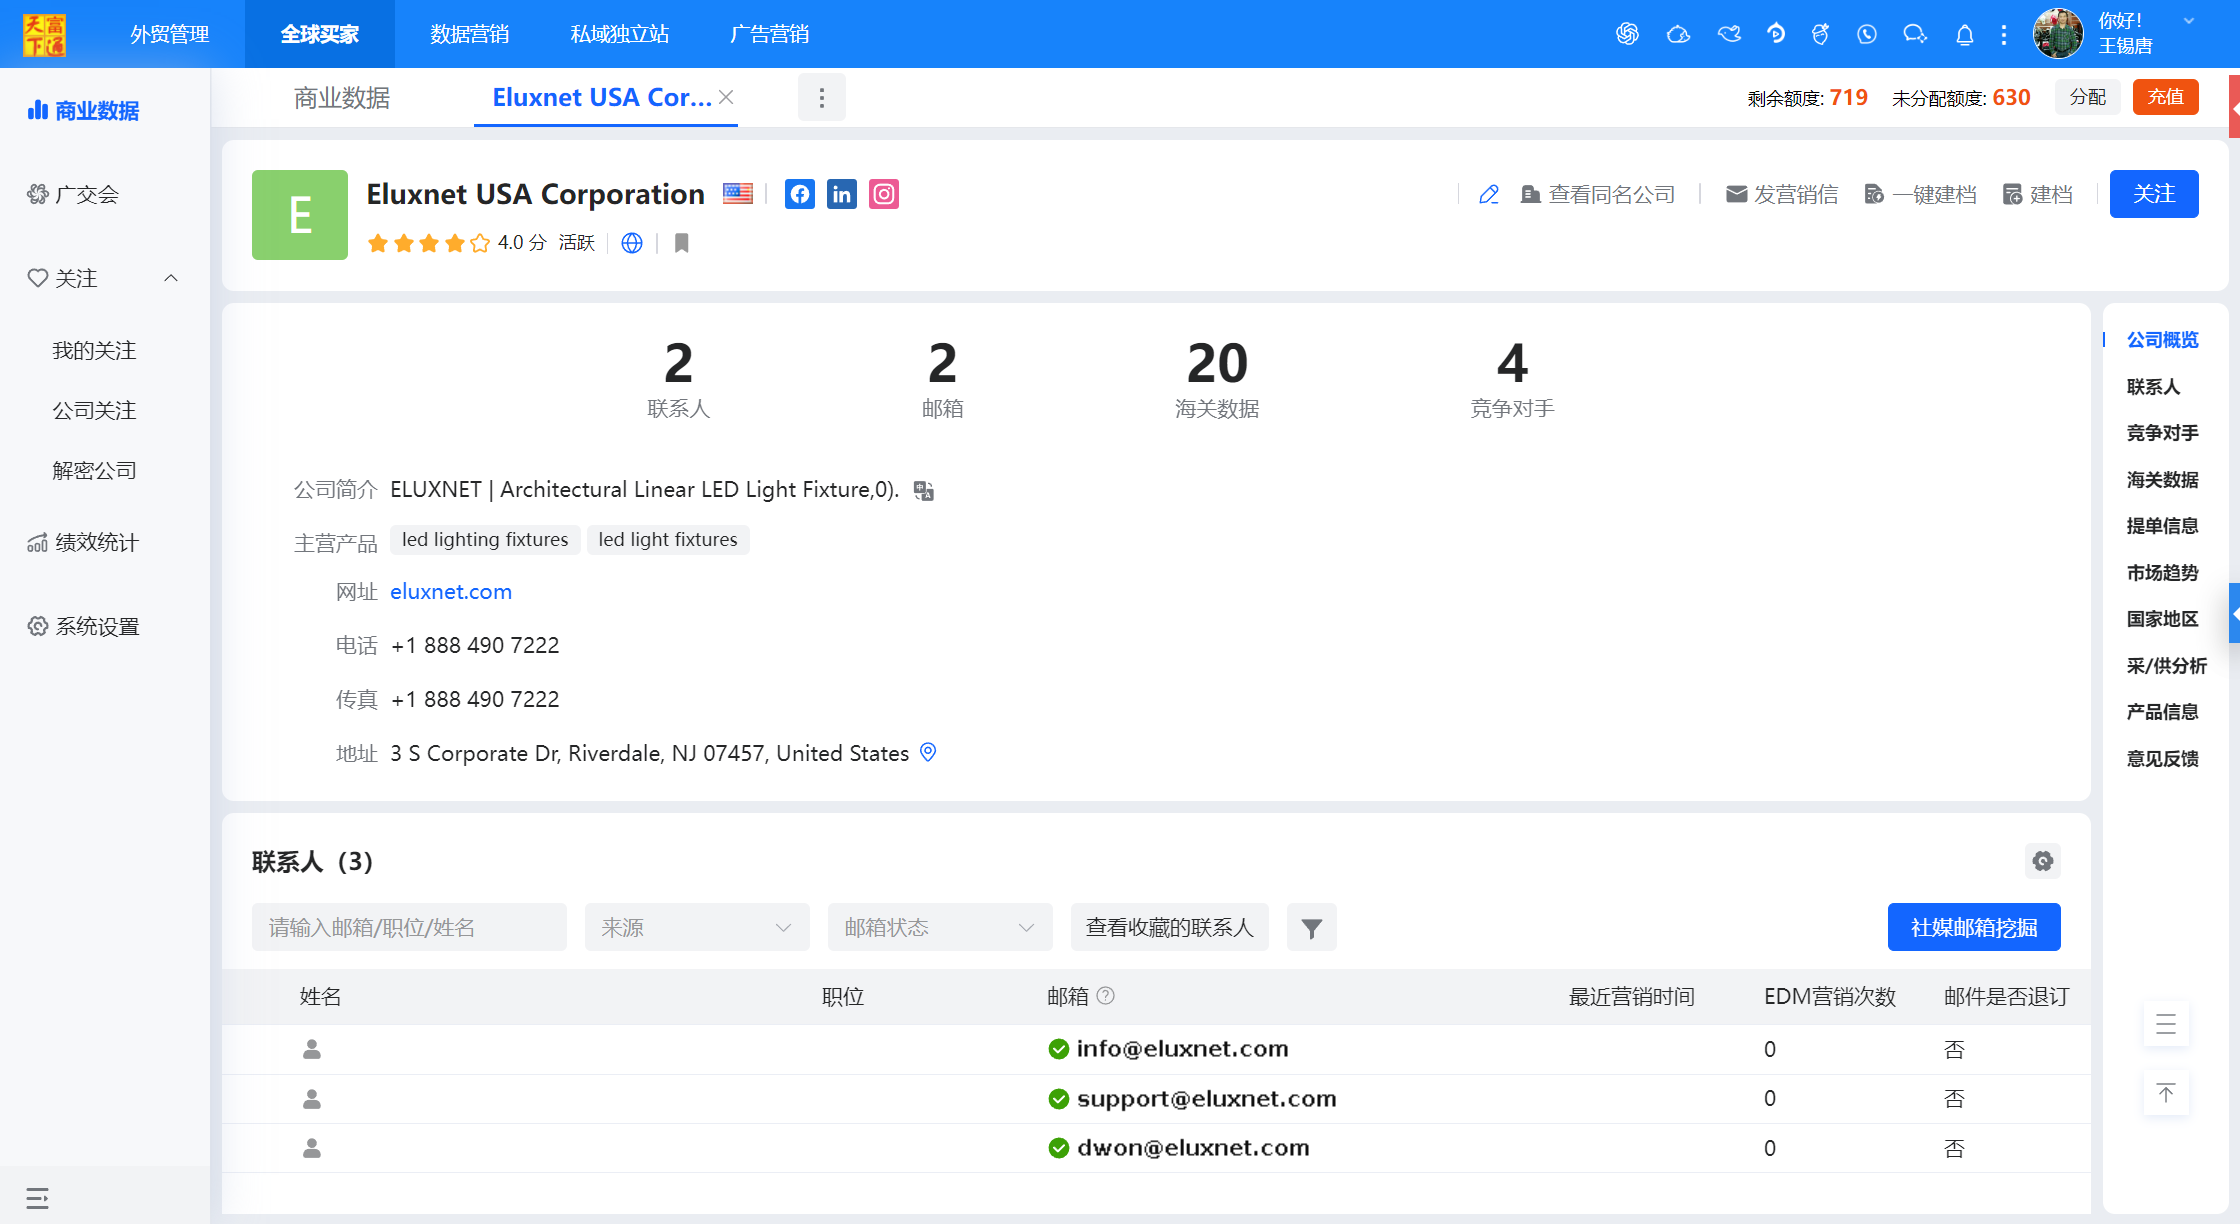
Task: Open the top bar vertical dots menu
Action: [x=2004, y=35]
